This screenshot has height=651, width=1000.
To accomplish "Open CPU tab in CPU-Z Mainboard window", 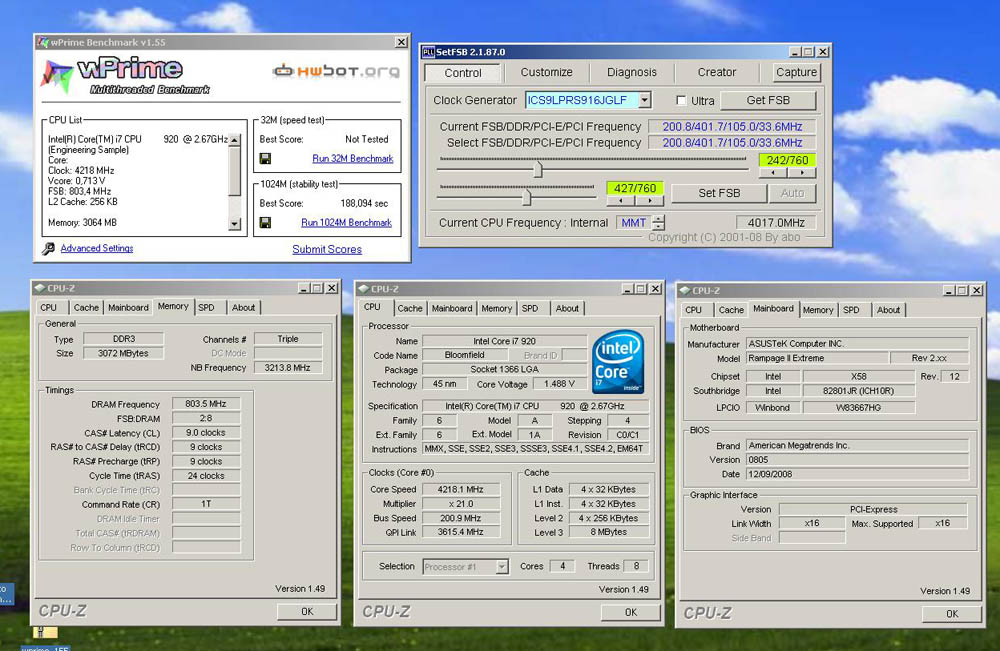I will 693,310.
